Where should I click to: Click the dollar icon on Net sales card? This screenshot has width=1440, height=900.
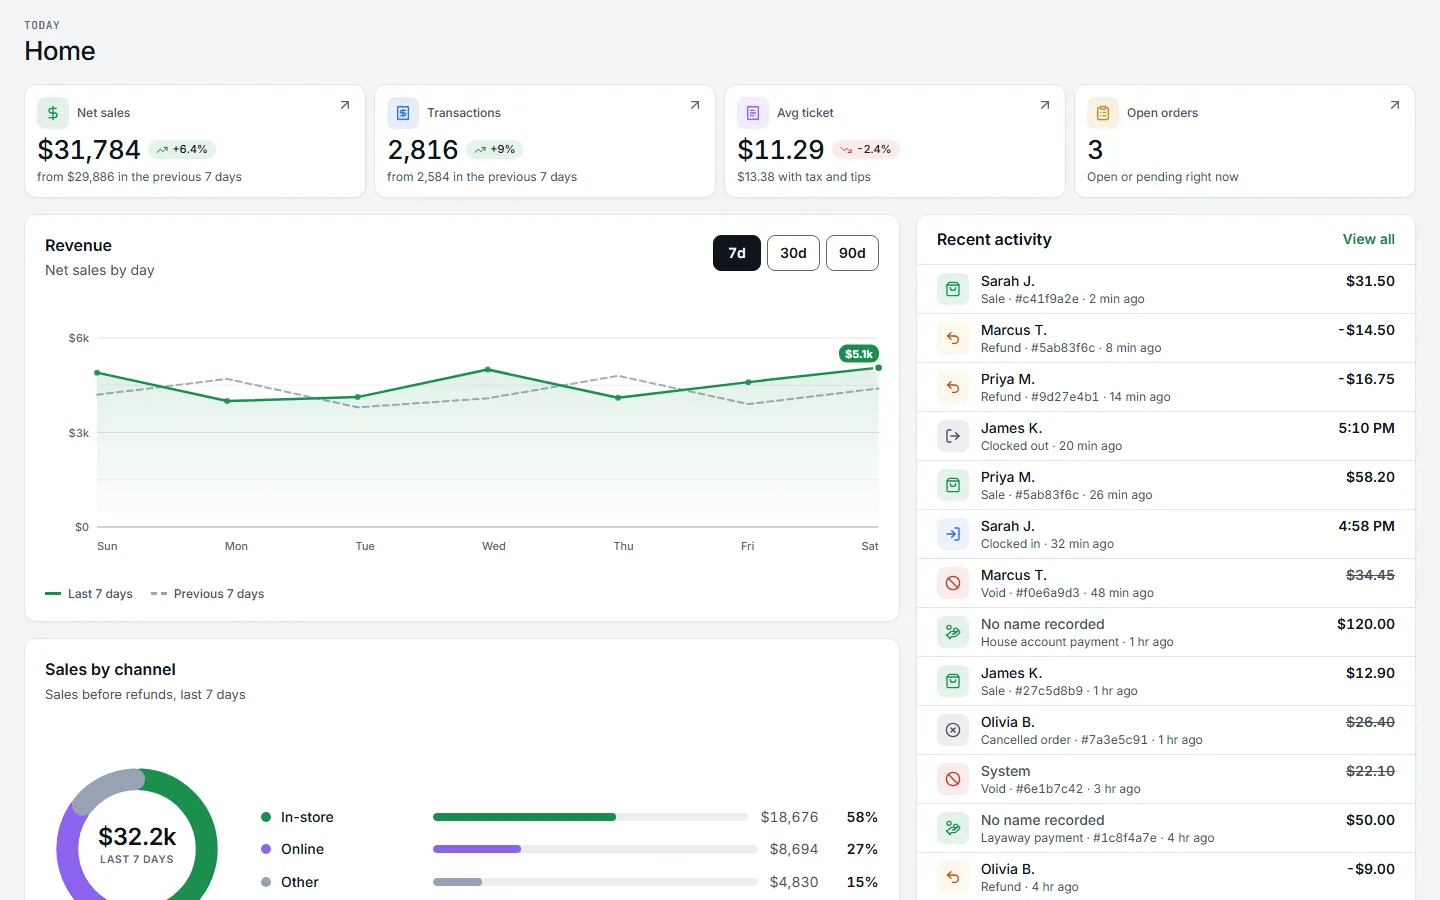click(x=53, y=113)
